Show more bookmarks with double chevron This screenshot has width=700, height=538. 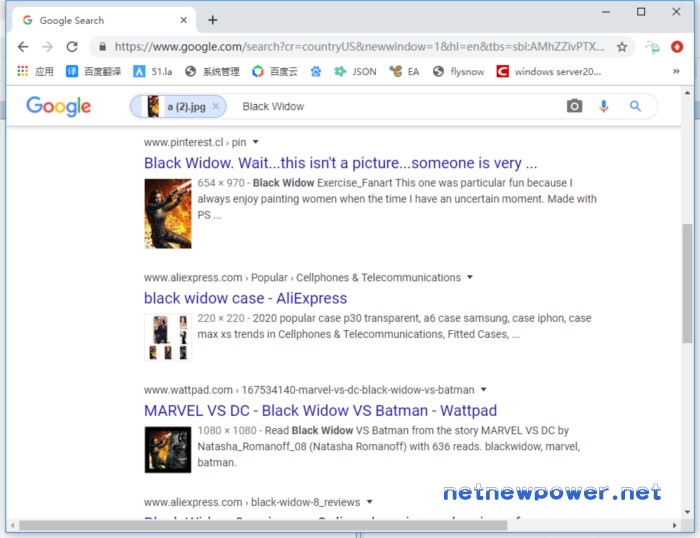676,71
